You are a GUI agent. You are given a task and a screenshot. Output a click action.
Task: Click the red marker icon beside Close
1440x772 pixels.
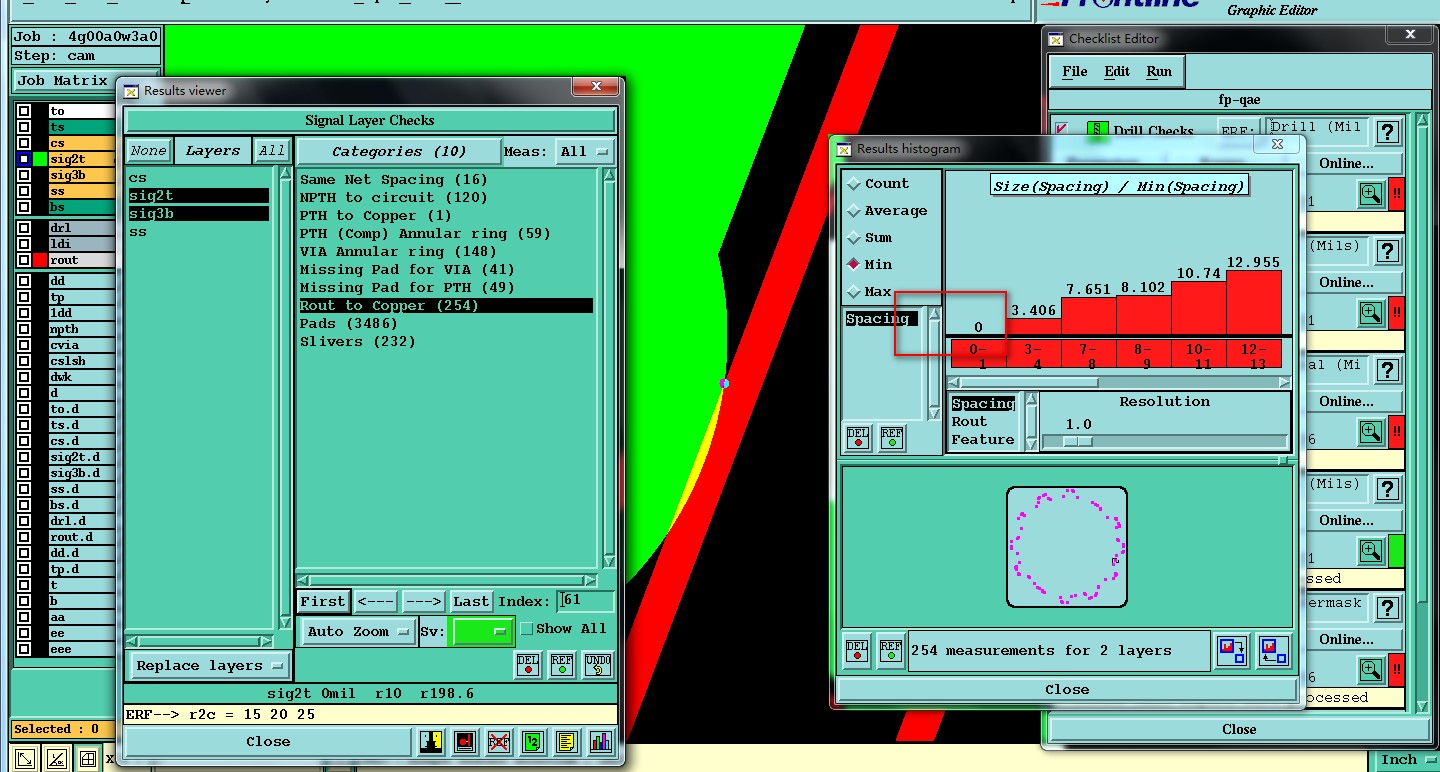pos(465,742)
